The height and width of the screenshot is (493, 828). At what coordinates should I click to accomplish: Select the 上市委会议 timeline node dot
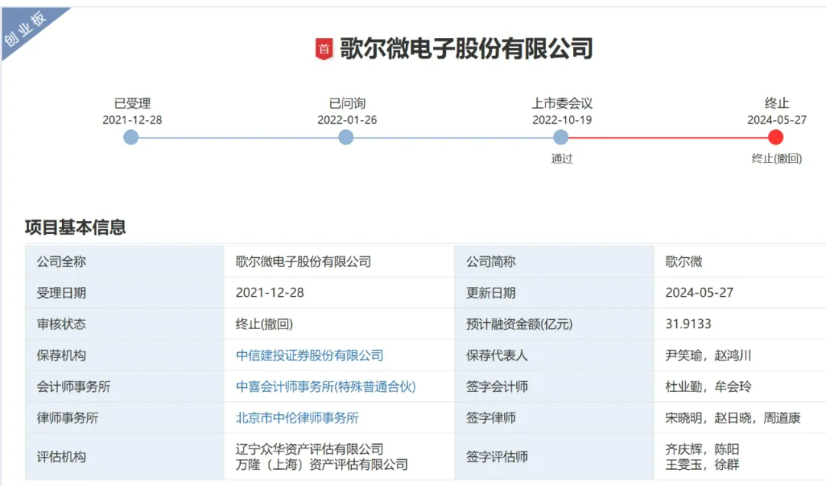click(561, 138)
